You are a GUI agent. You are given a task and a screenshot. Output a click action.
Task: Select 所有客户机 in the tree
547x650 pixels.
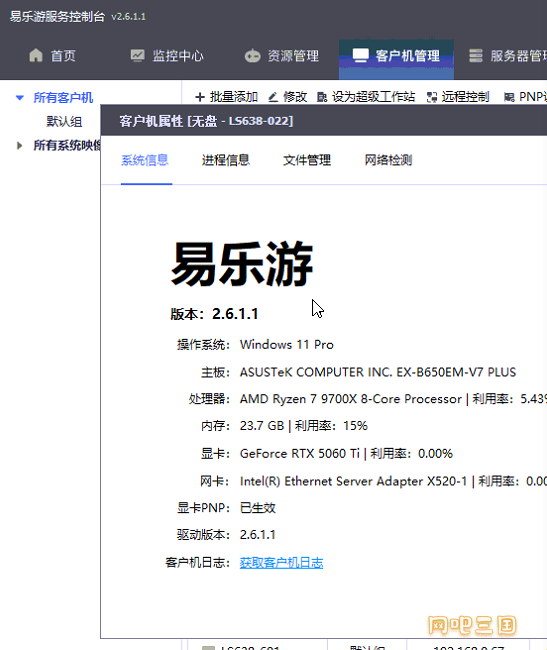(63, 98)
